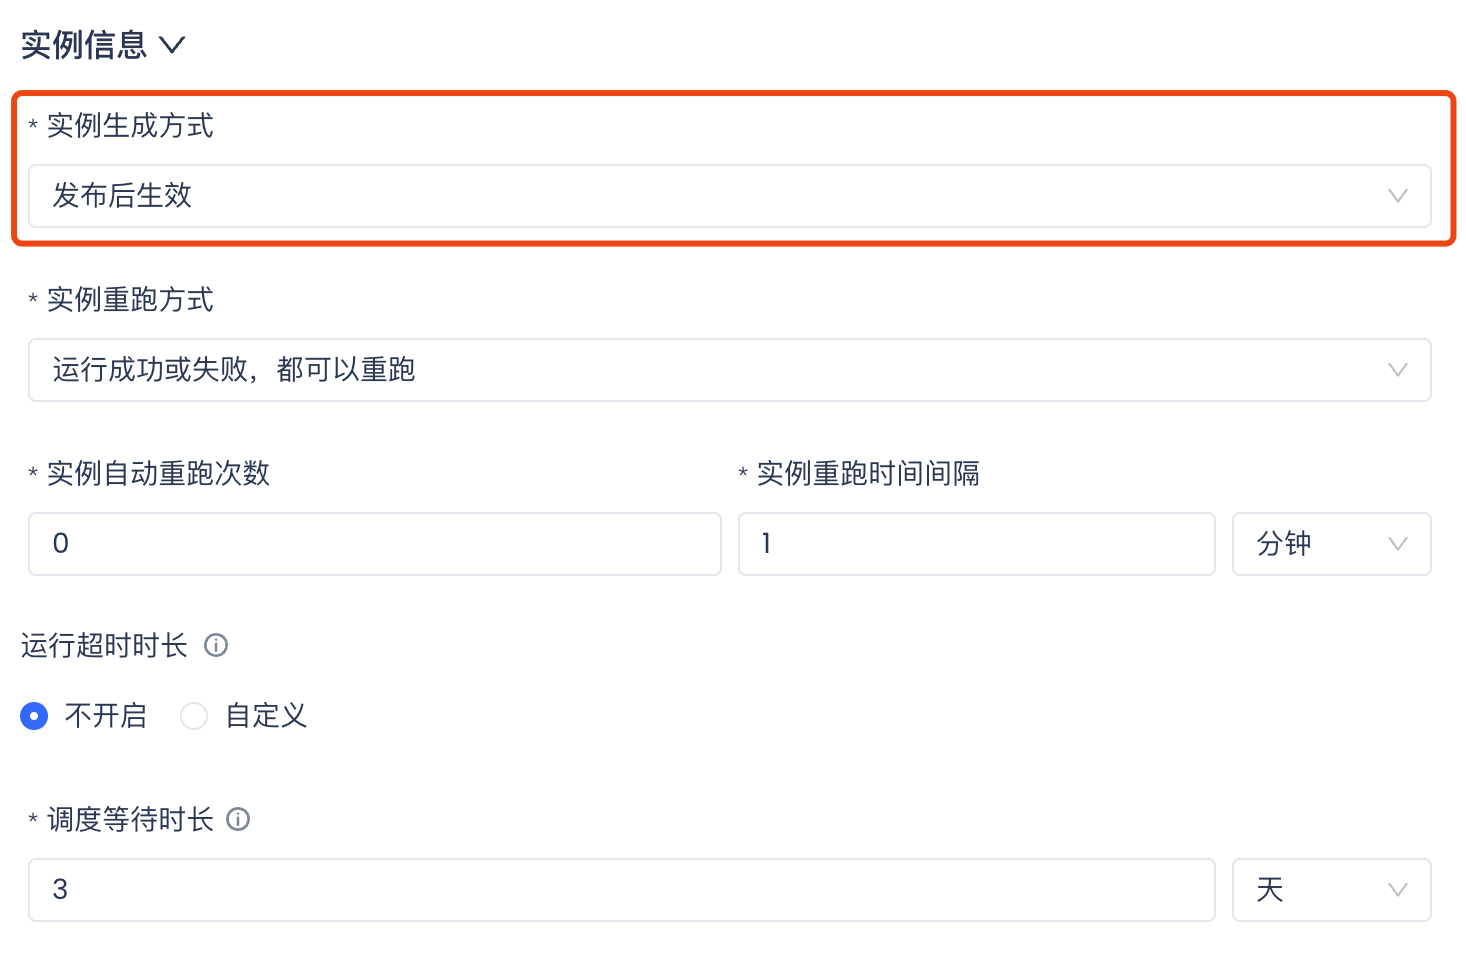
Task: Open the 实例生成方式 dropdown
Action: [x=700, y=196]
